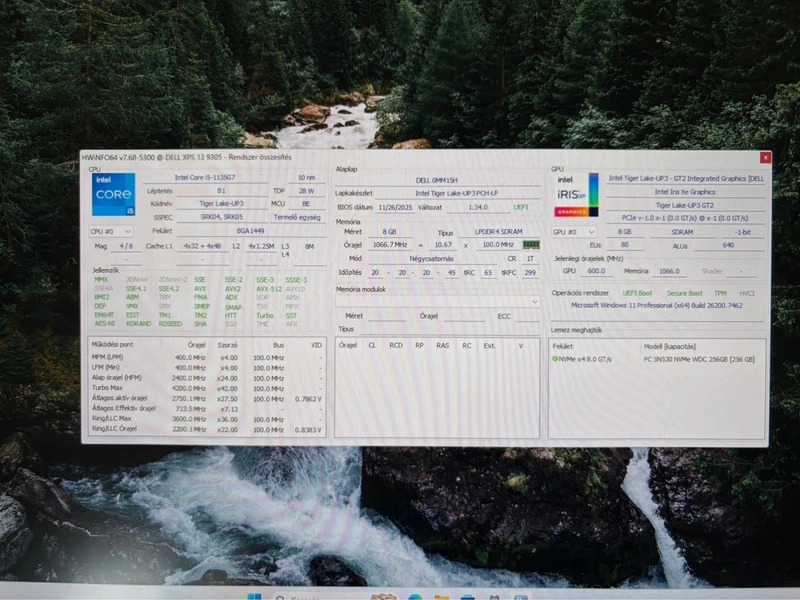Click the EM64T feature flag
The image size is (800, 600).
click(x=104, y=315)
